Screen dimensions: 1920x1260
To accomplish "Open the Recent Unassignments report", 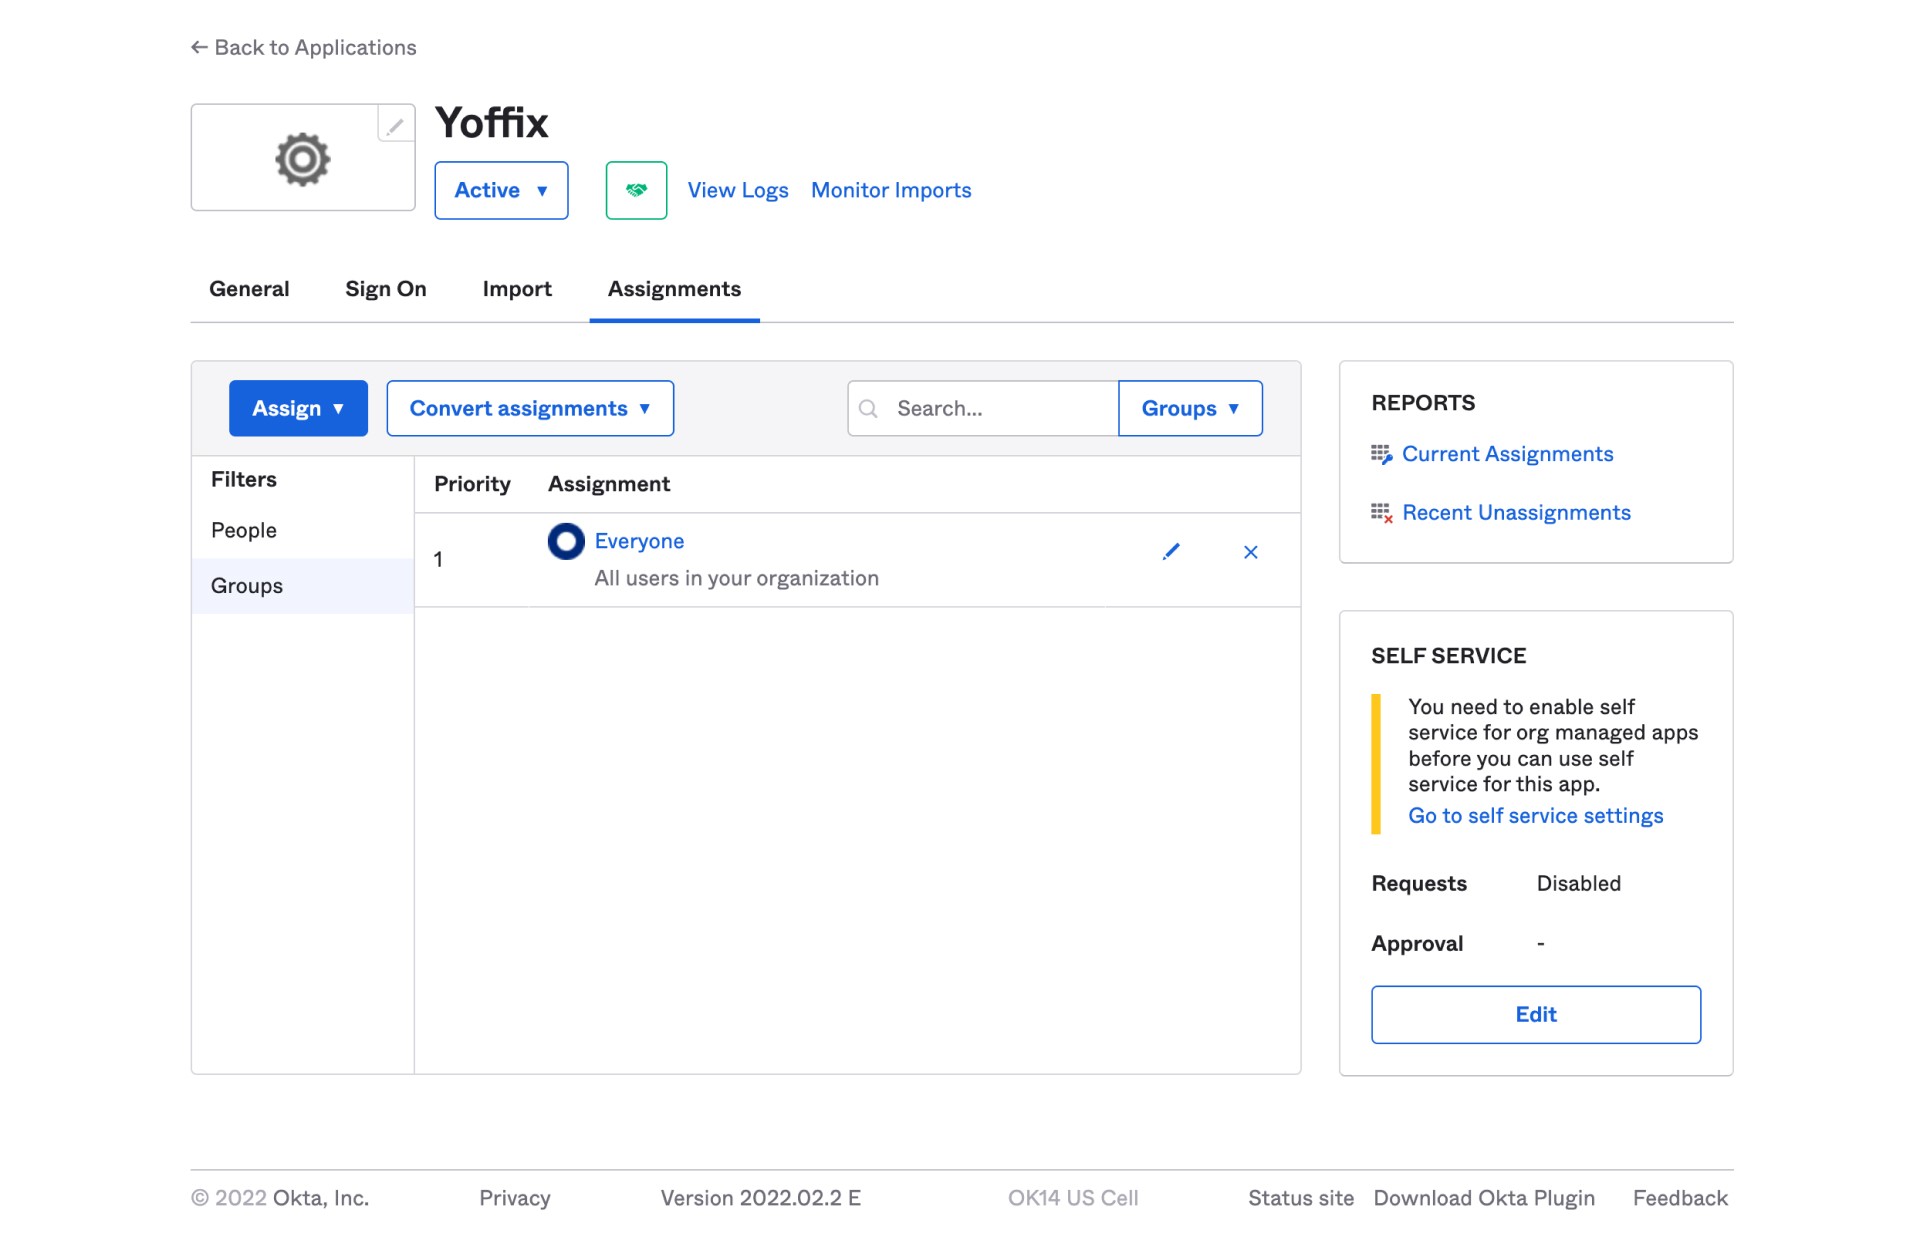I will (x=1516, y=513).
